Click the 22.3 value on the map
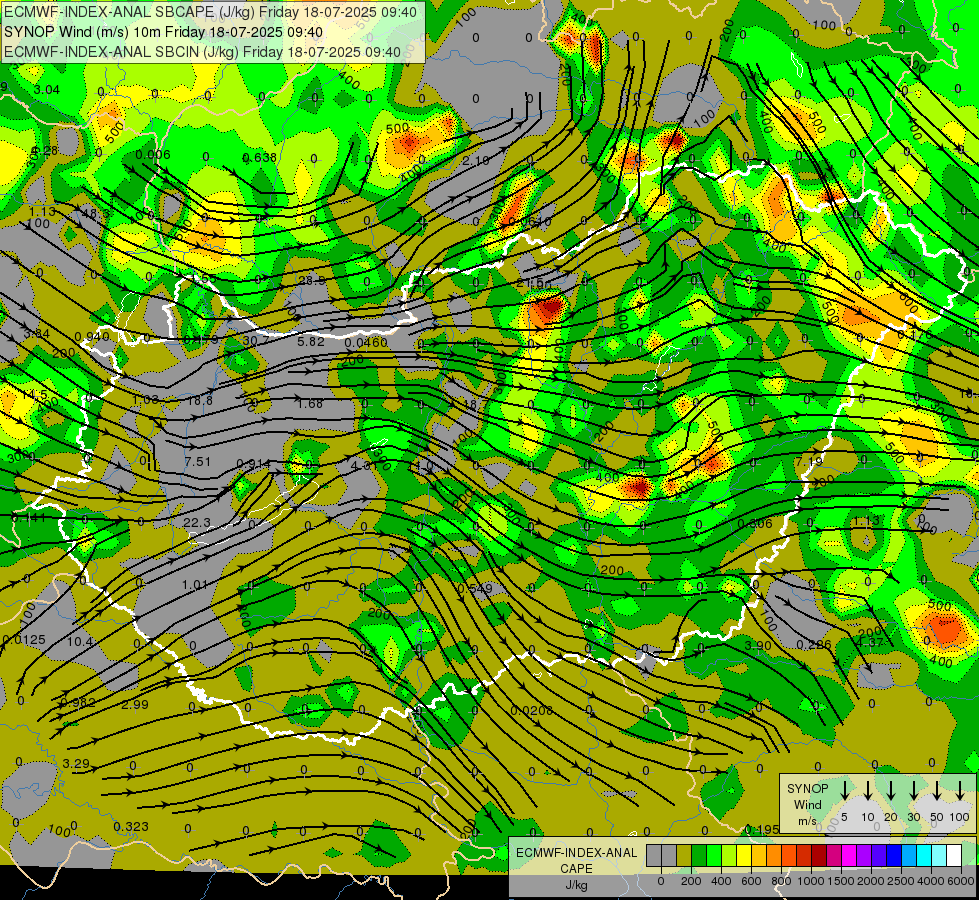Viewport: 979px width, 900px height. (x=197, y=523)
